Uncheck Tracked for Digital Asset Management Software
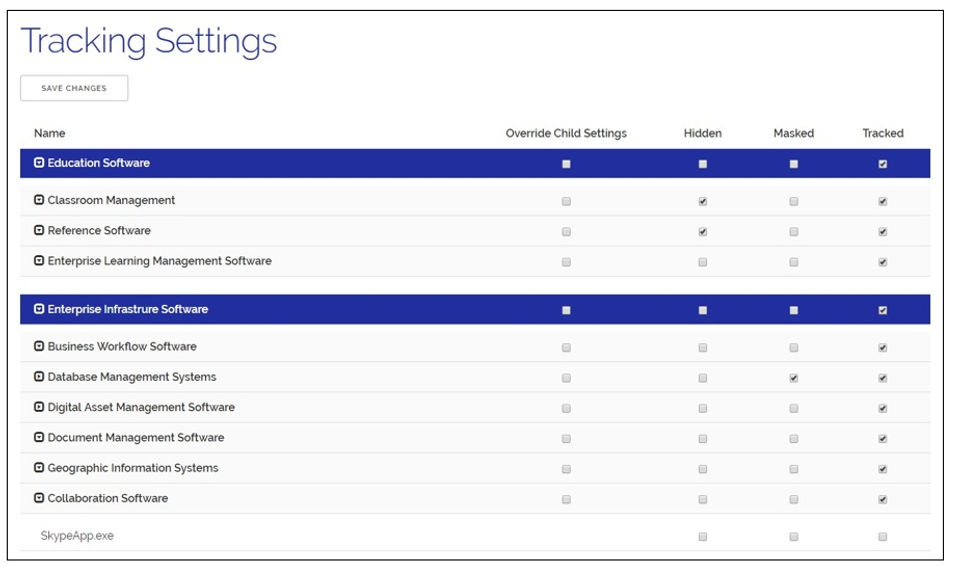This screenshot has height=567, width=960. pyautogui.click(x=883, y=408)
